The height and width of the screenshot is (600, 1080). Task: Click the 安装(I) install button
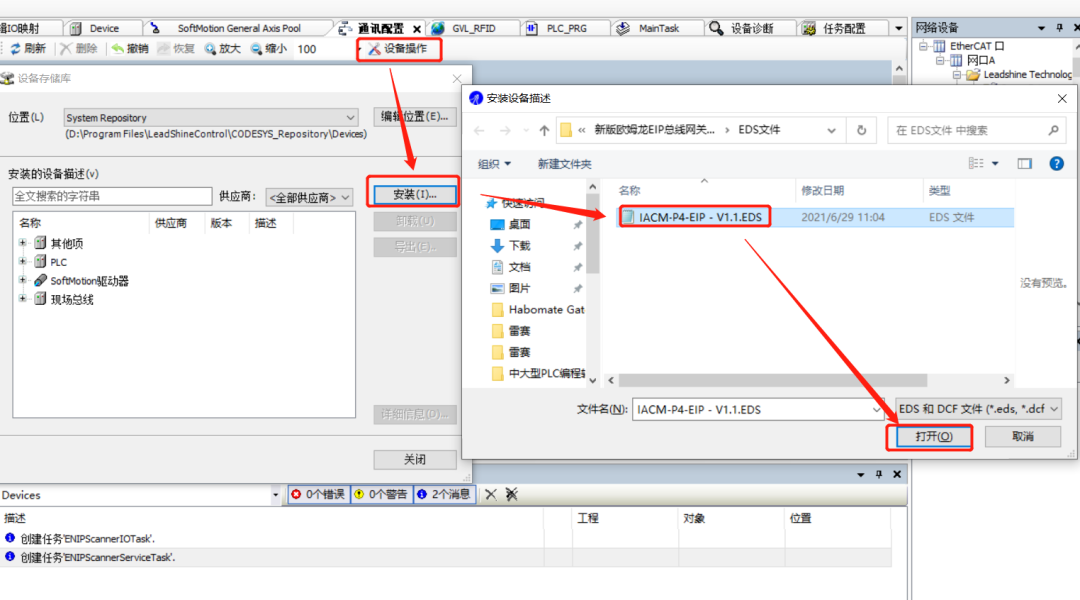click(x=414, y=193)
